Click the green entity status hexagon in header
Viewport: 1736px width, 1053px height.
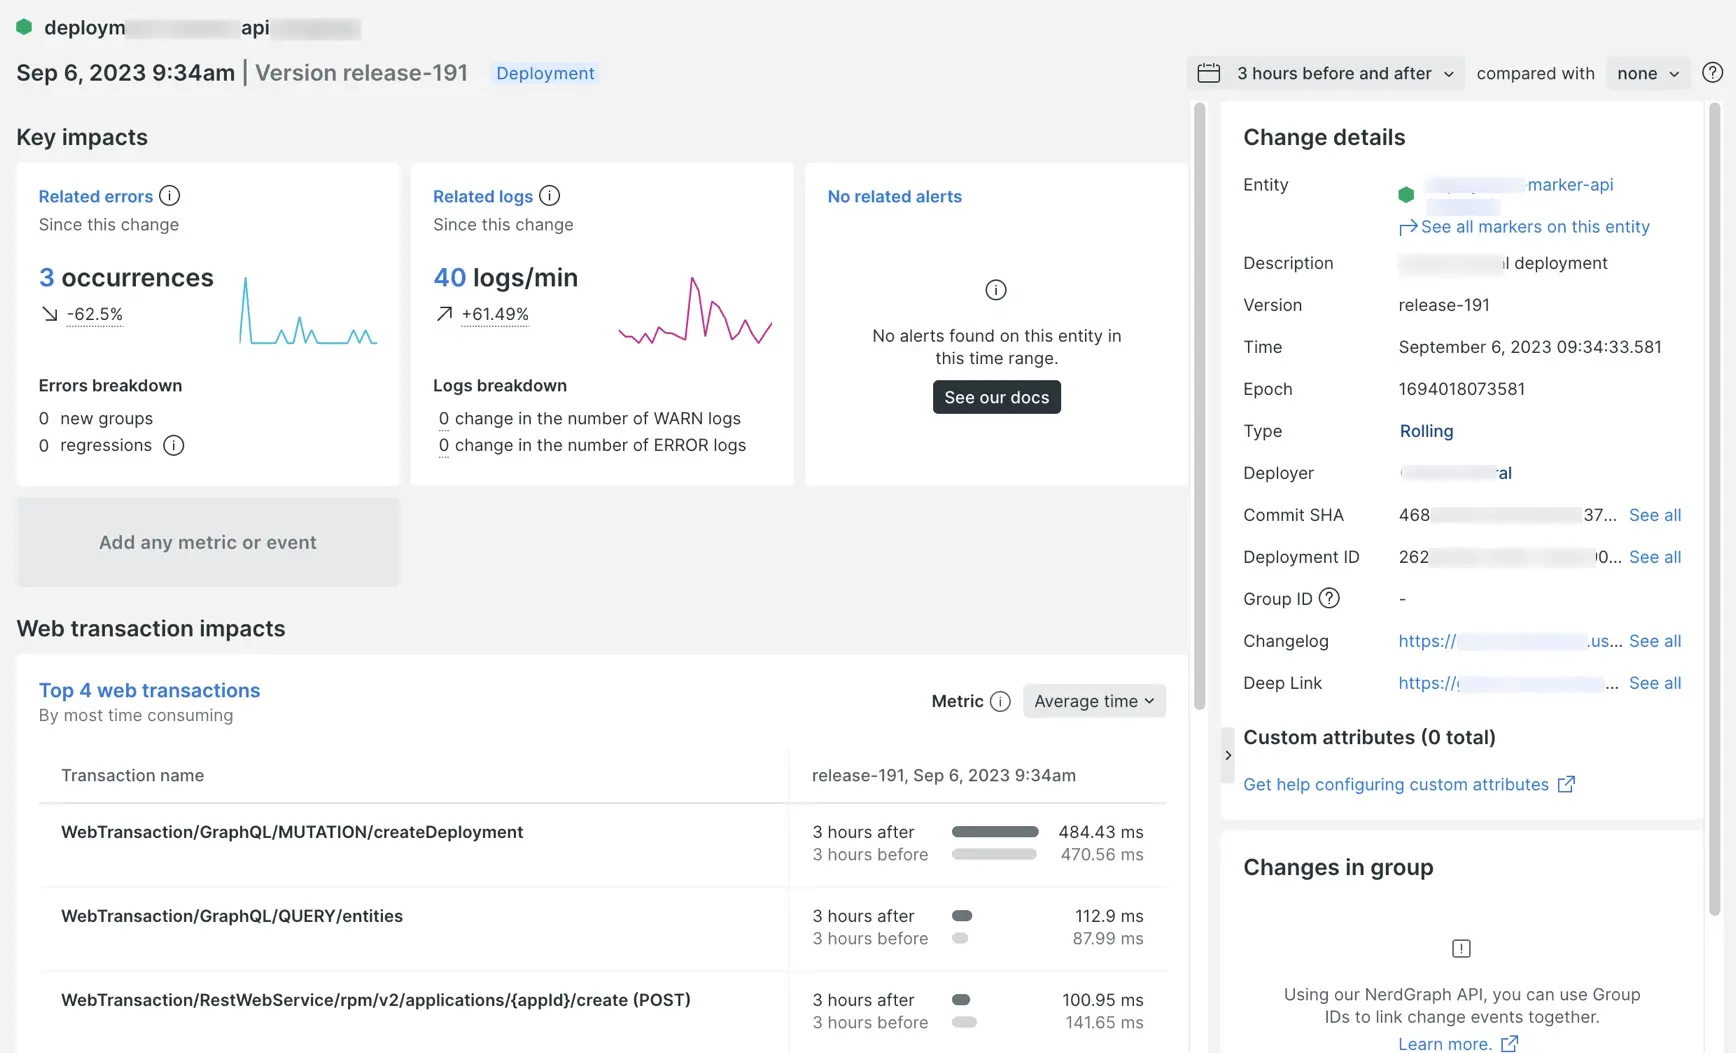(x=24, y=27)
